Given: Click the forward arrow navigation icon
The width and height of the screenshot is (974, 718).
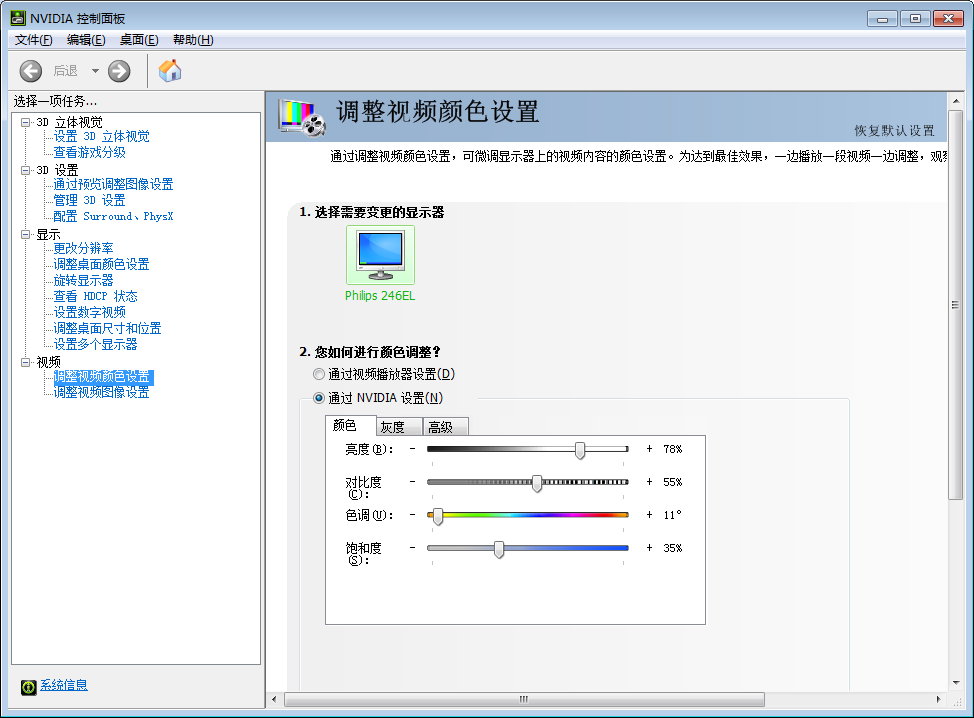Looking at the screenshot, I should click(119, 71).
